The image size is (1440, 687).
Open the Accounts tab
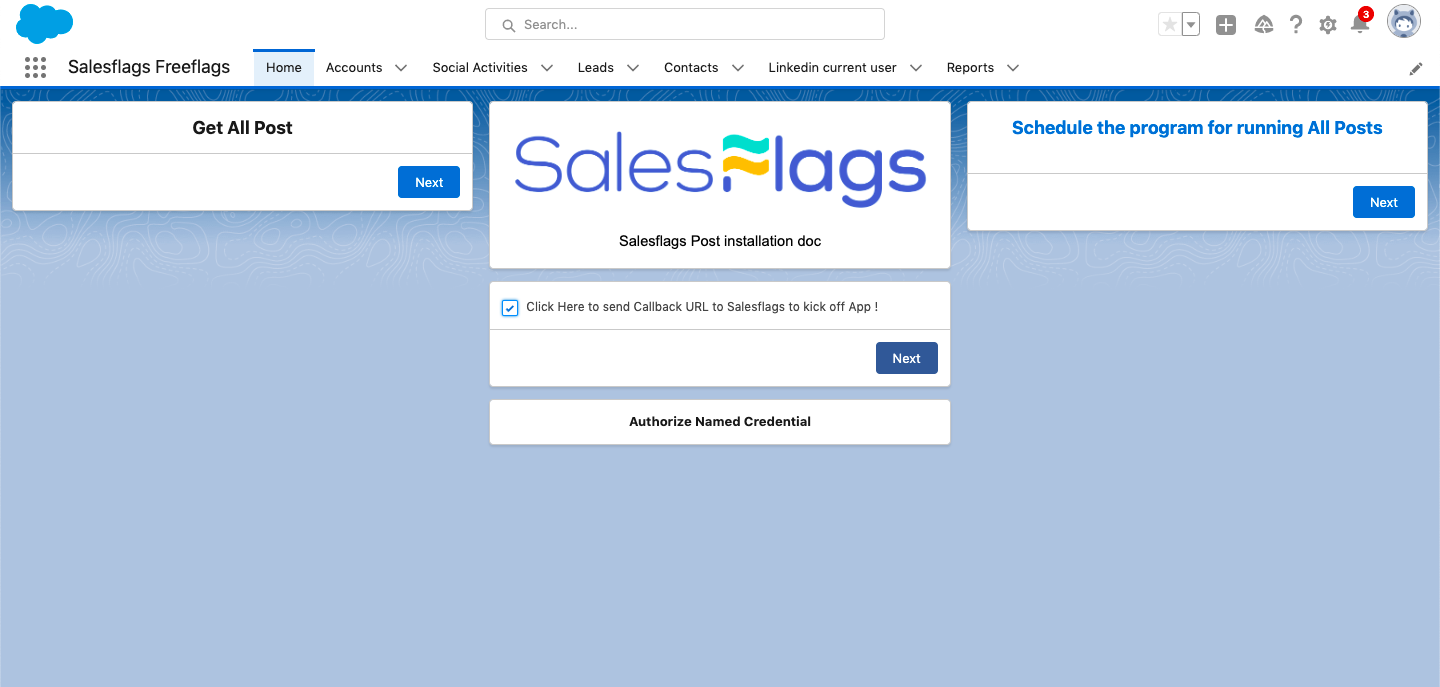pyautogui.click(x=354, y=68)
